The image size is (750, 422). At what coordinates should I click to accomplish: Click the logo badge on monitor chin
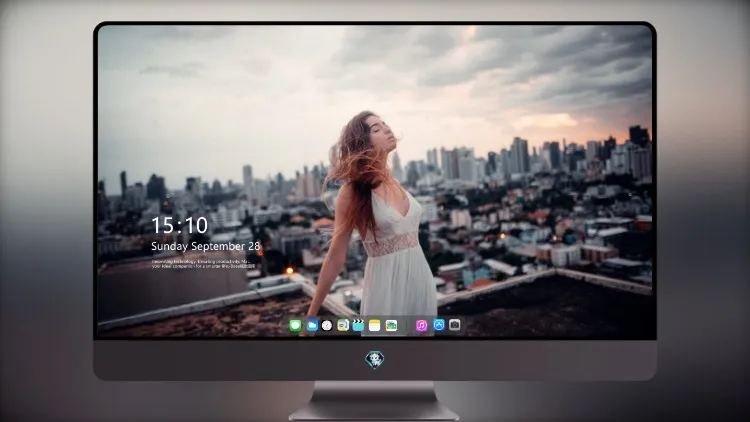coord(375,360)
